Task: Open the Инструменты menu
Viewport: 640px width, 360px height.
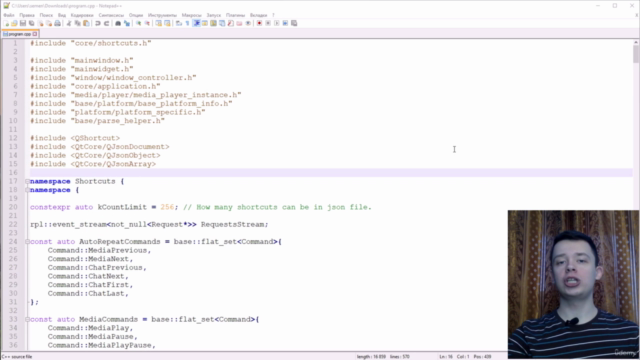Action: pyautogui.click(x=162, y=15)
